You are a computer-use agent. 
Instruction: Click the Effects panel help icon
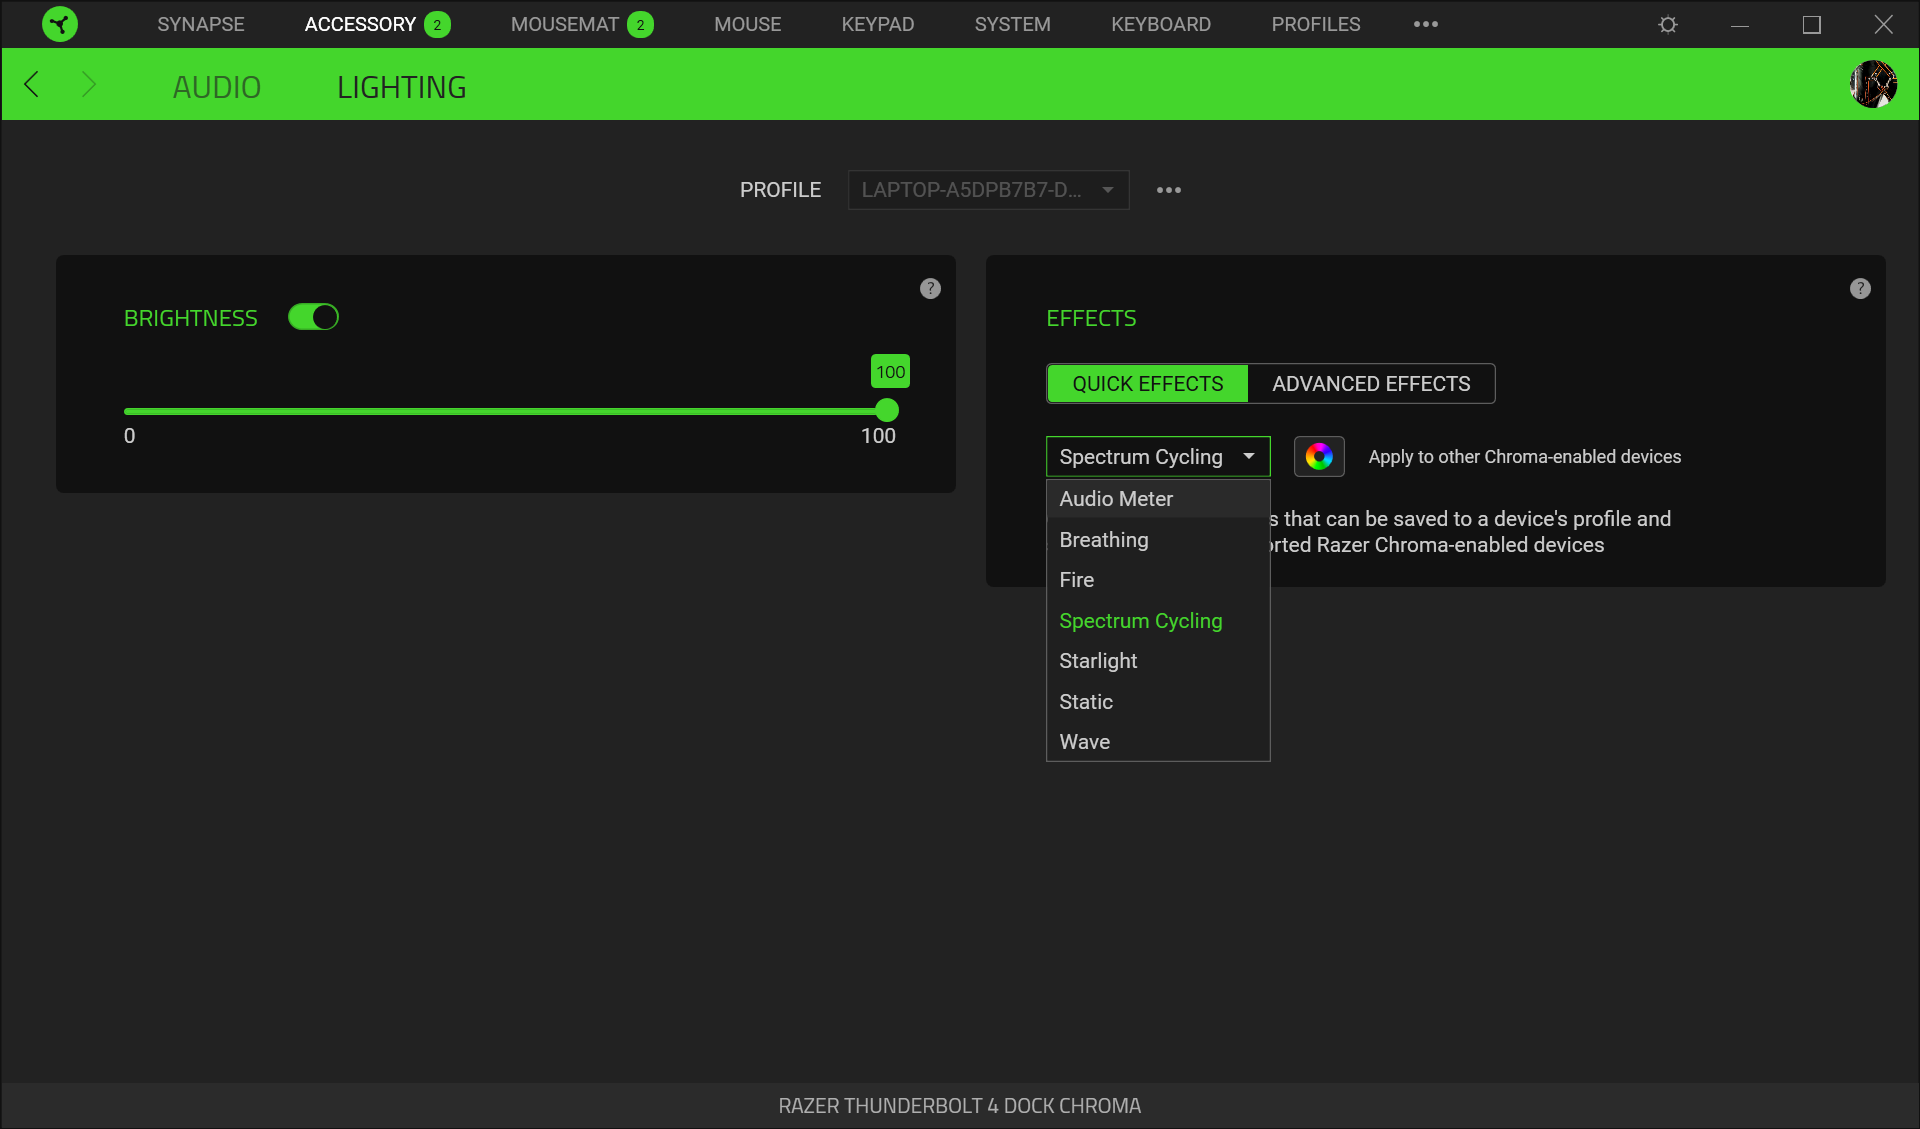[x=1860, y=288]
